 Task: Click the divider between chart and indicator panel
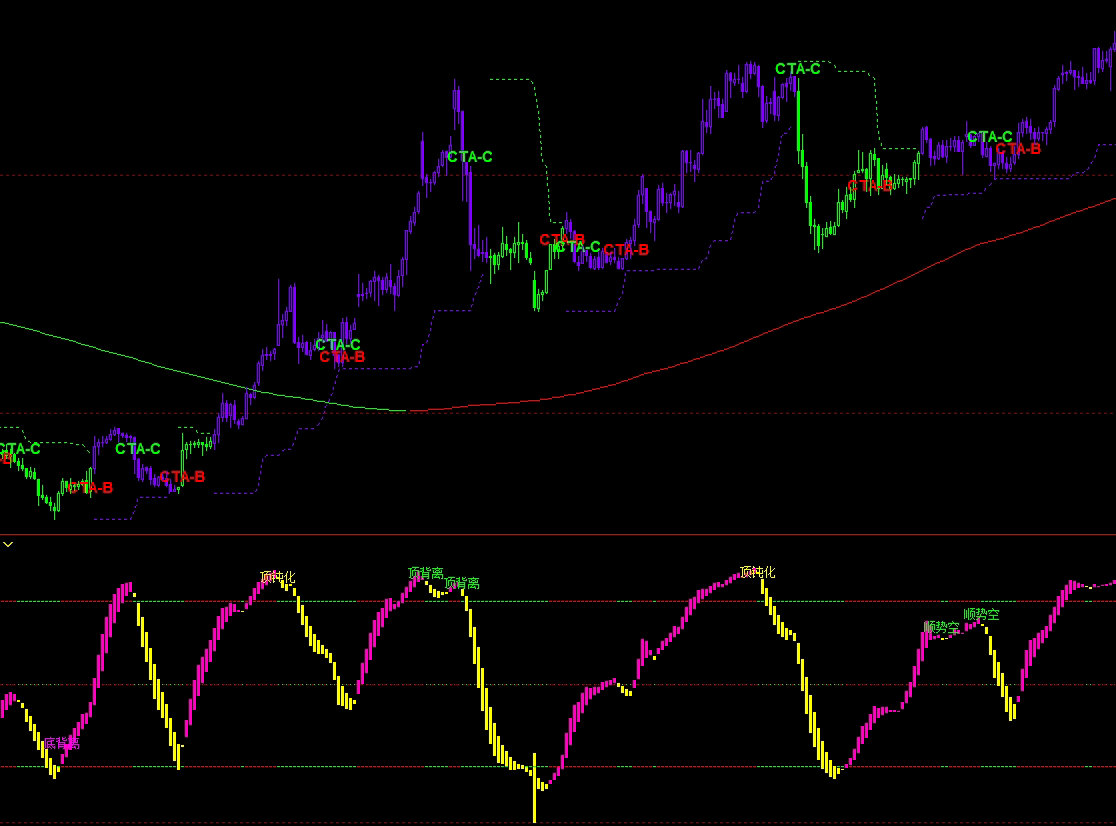click(558, 535)
